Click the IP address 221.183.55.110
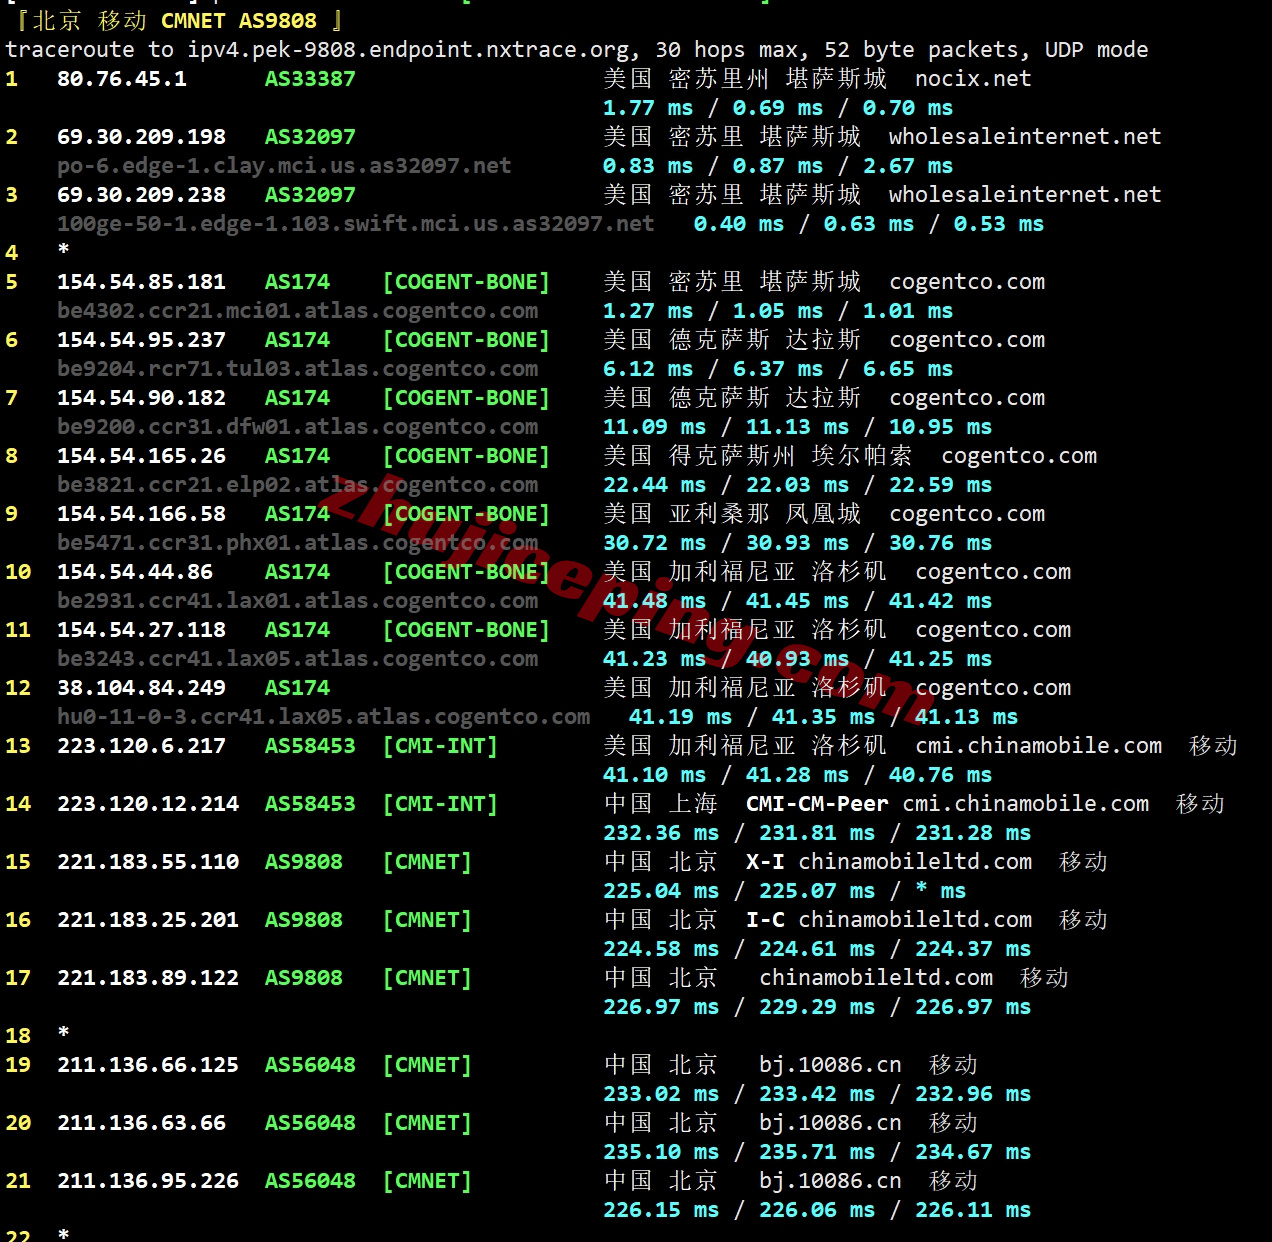 (x=148, y=862)
